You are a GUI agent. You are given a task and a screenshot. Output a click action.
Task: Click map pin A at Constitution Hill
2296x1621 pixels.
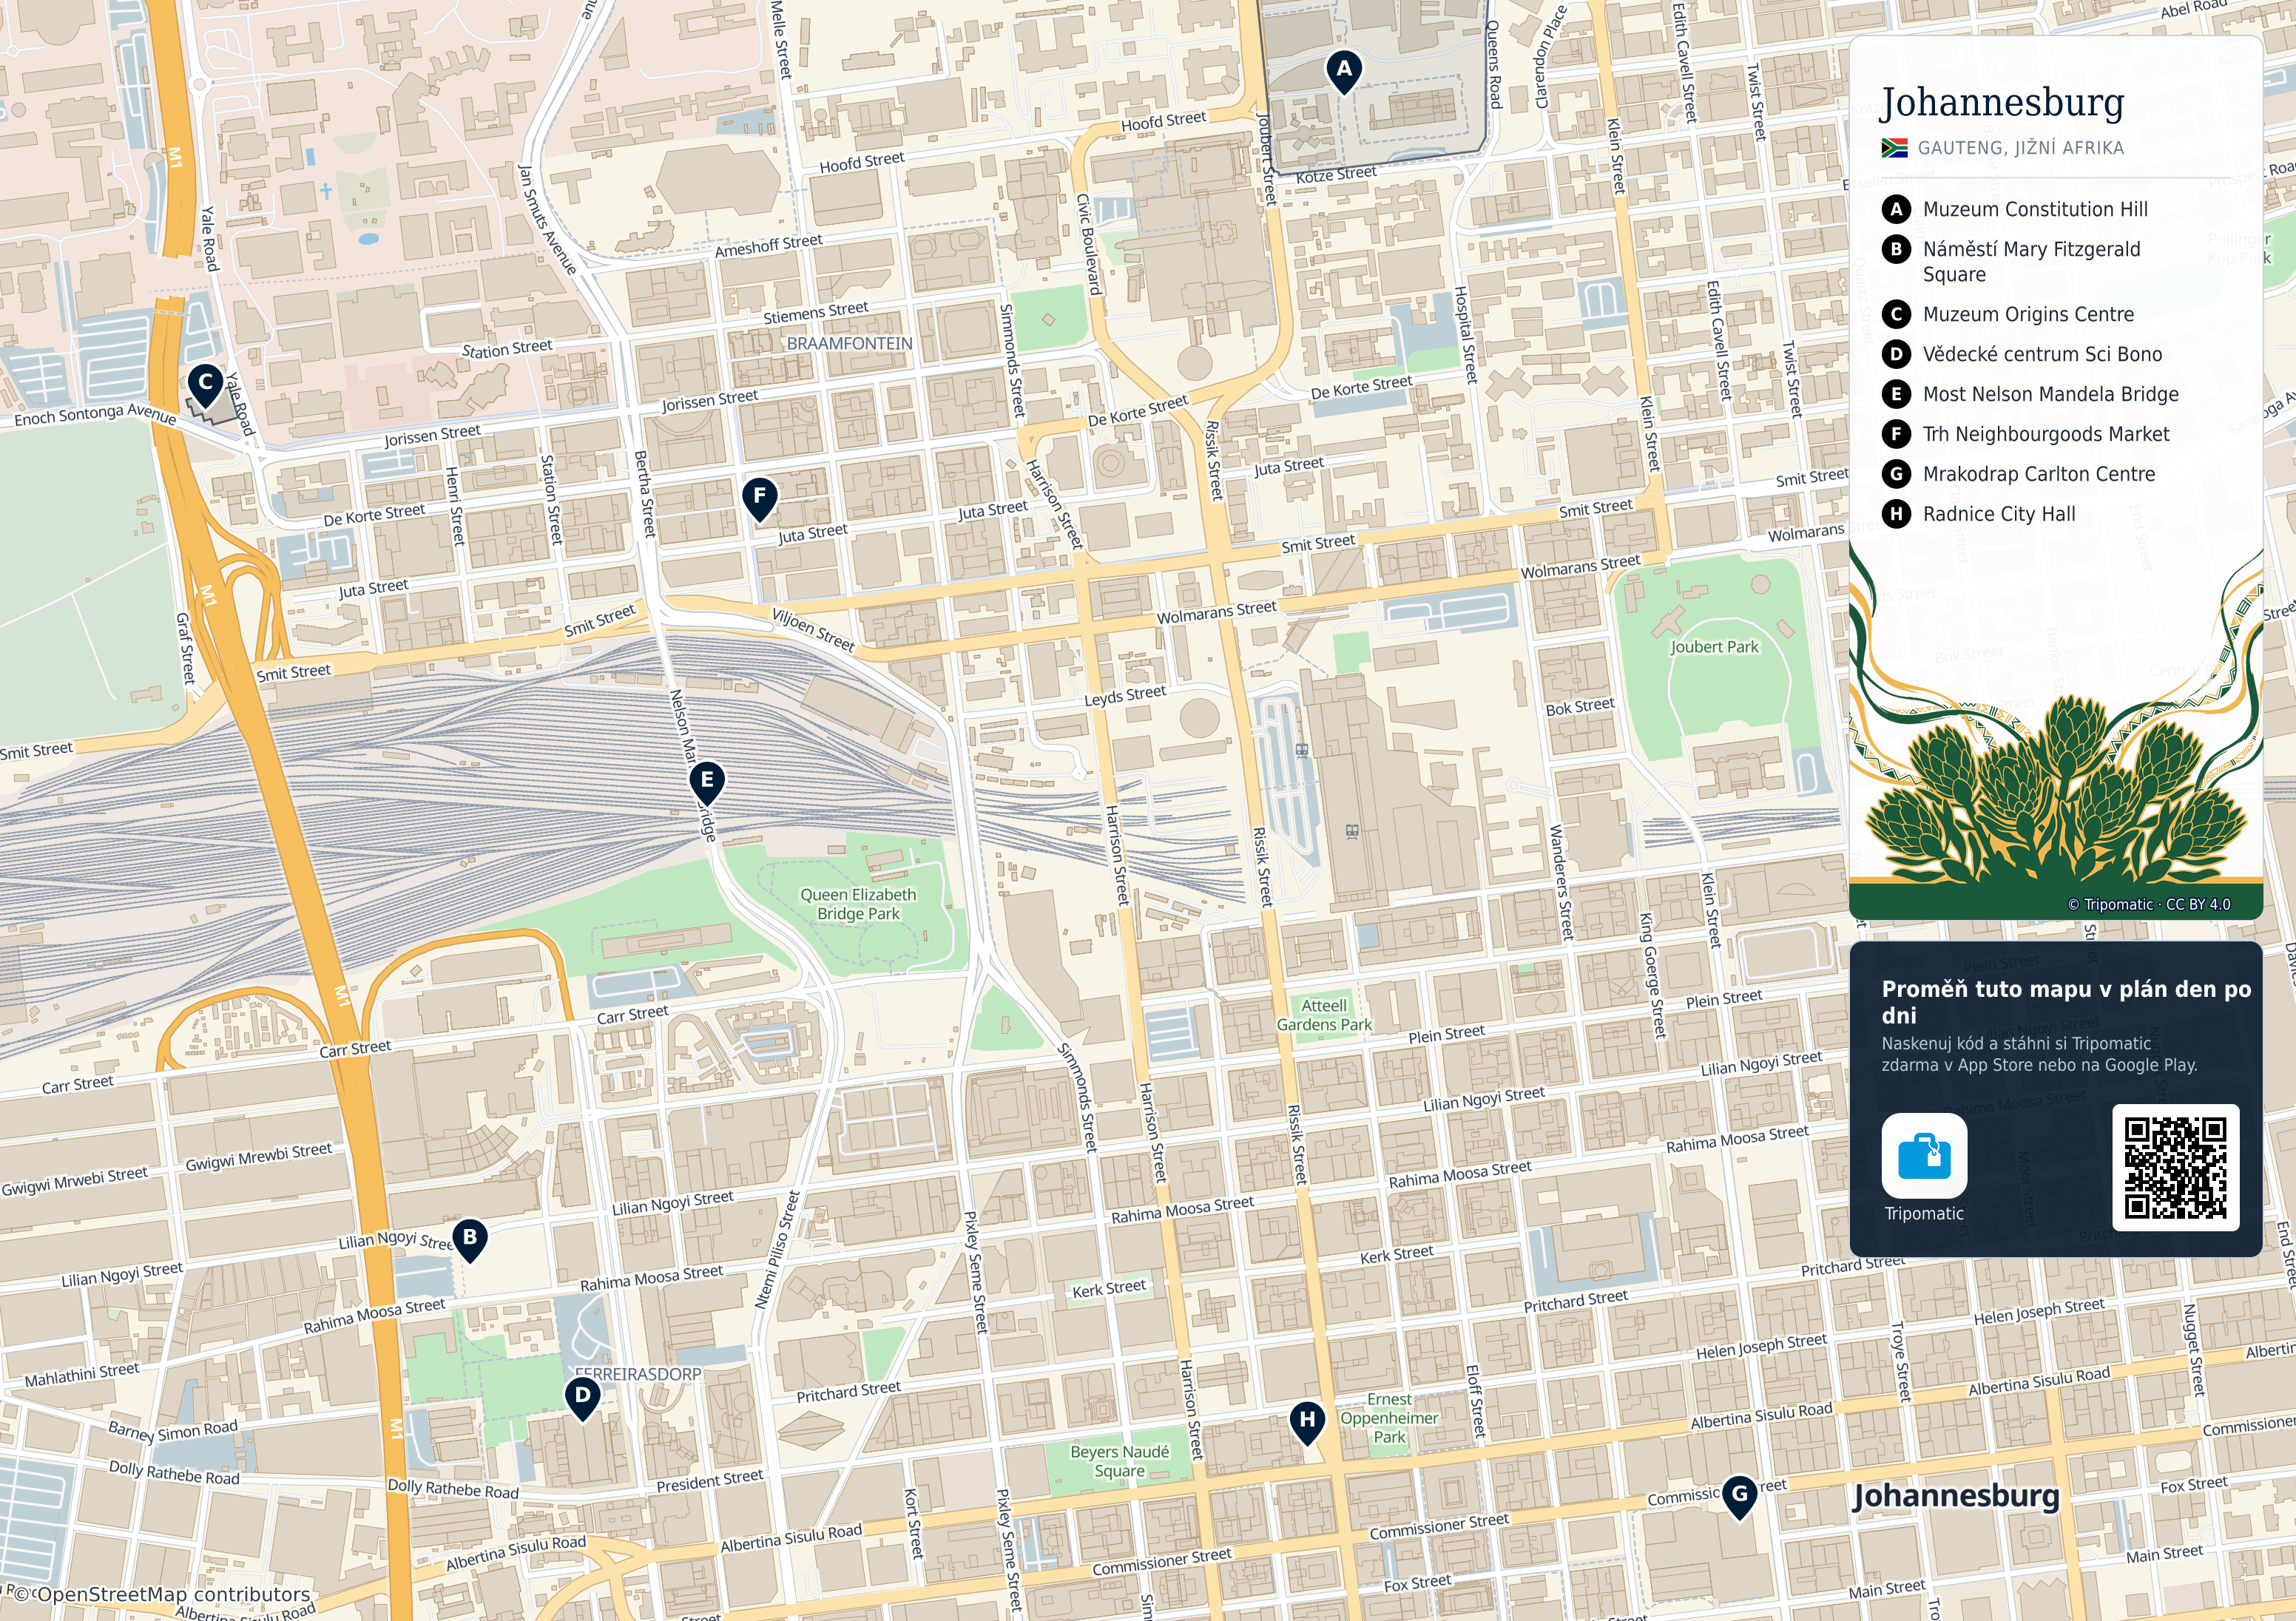(x=1344, y=72)
